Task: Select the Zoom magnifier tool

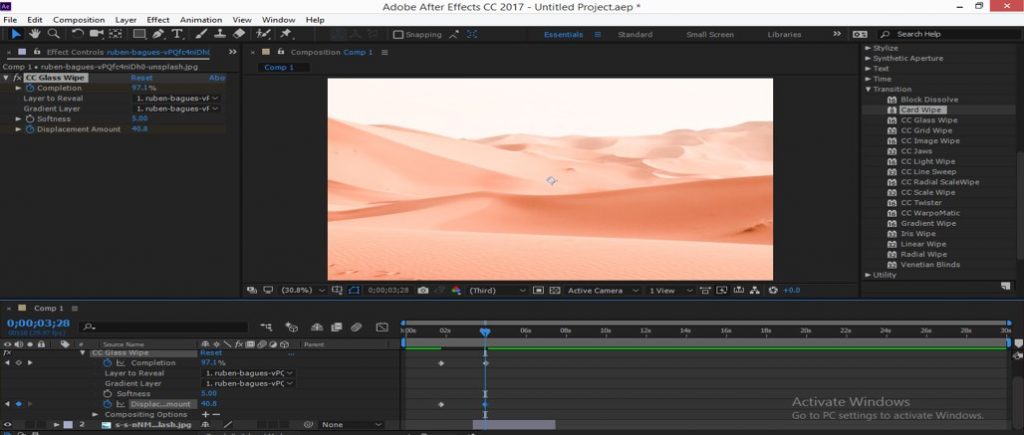Action: pos(54,34)
